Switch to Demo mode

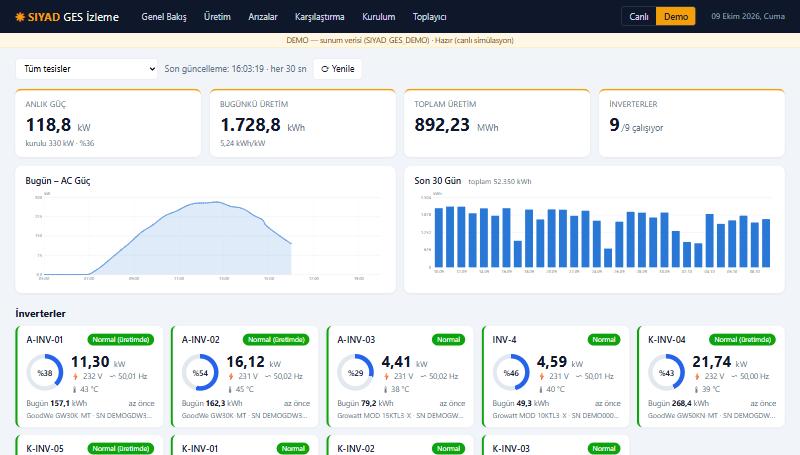[676, 16]
